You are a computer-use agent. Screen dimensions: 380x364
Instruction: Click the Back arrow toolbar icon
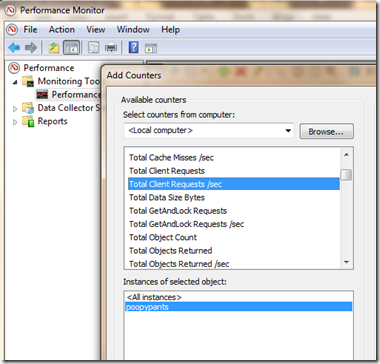tap(14, 48)
